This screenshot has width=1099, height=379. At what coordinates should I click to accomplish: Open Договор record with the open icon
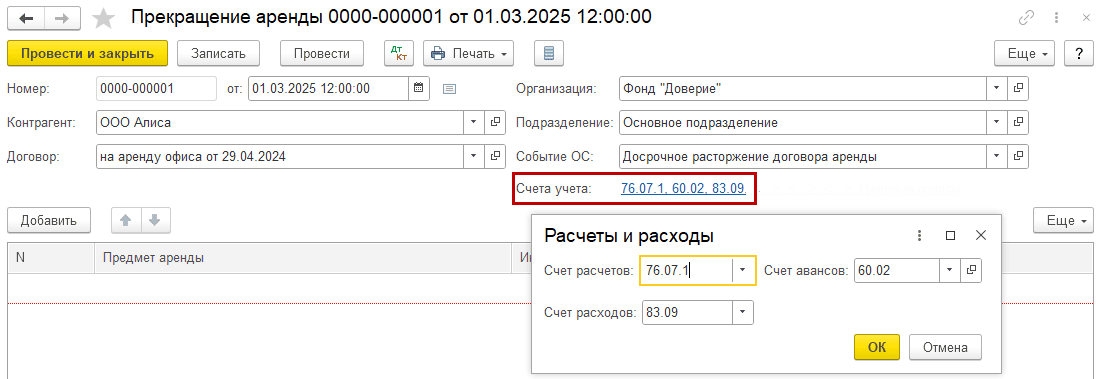tap(495, 156)
